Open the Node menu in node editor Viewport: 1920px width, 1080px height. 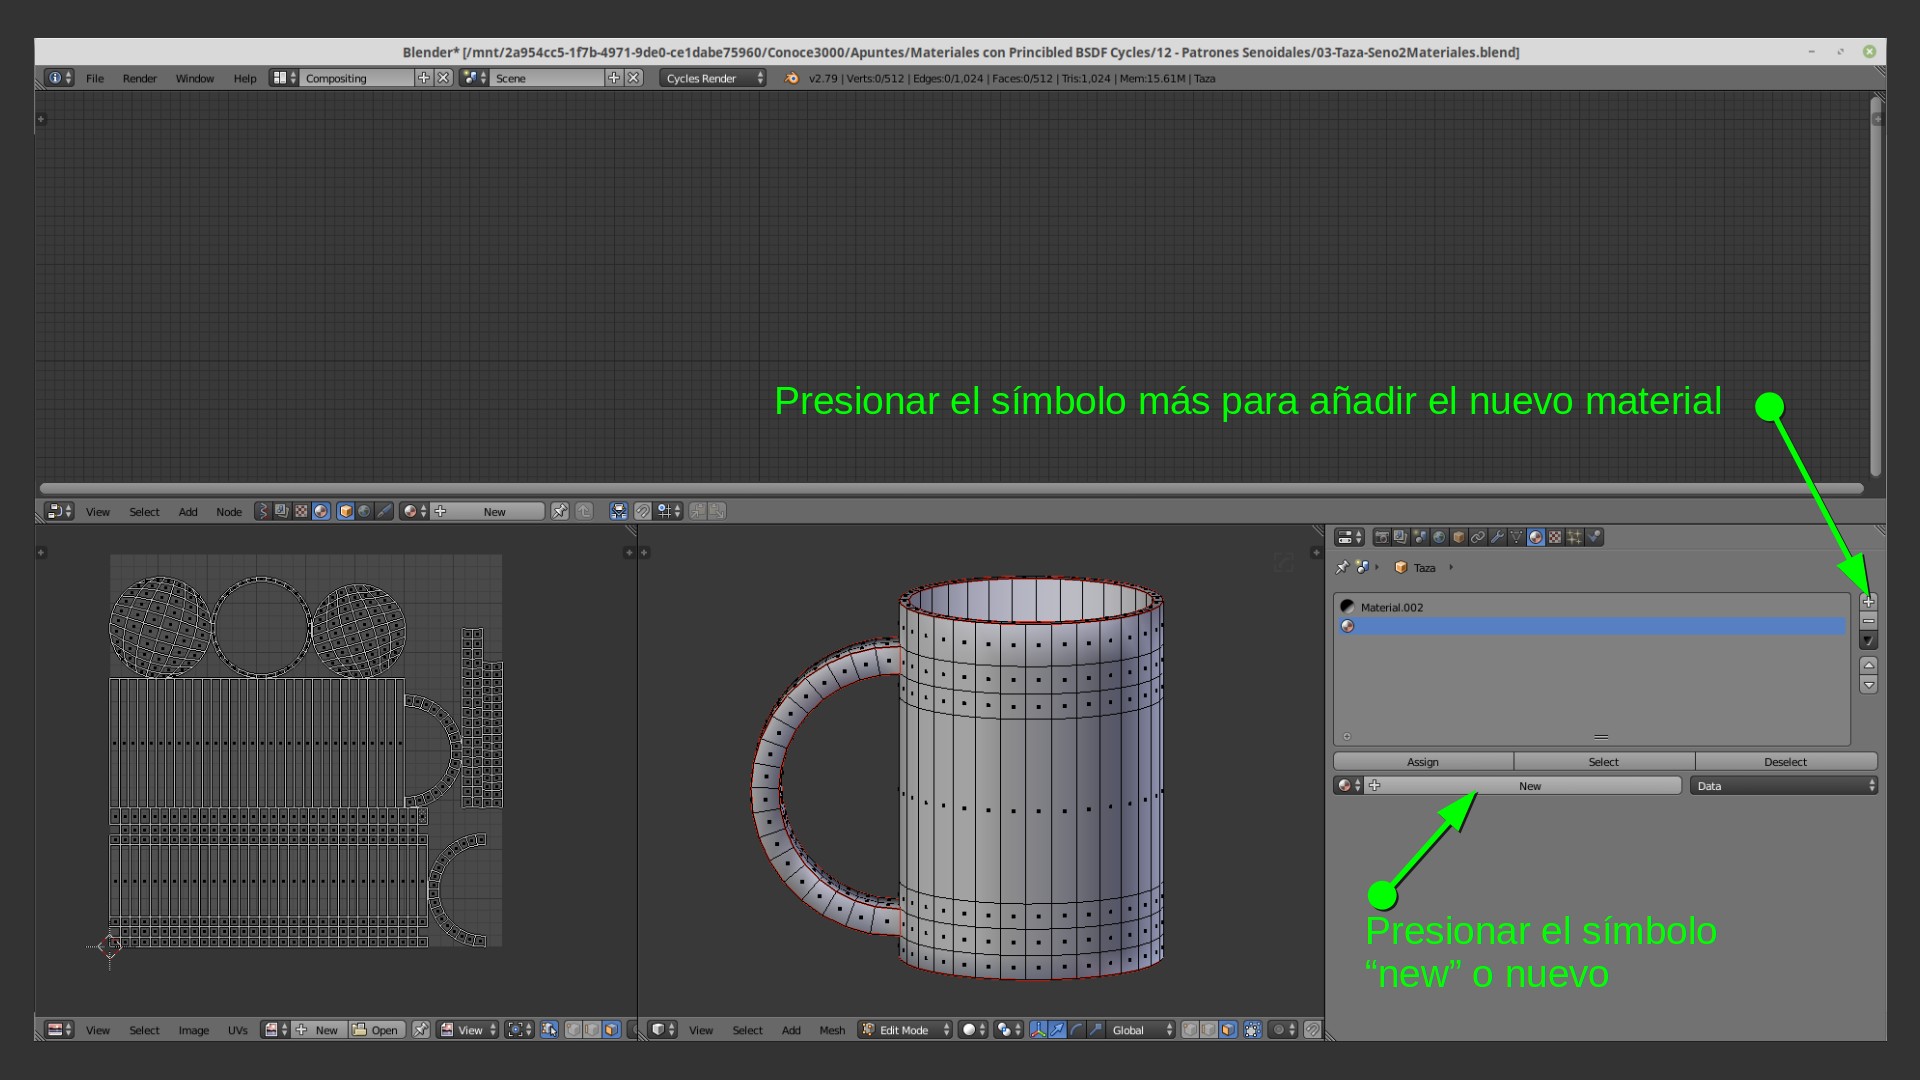coord(229,512)
